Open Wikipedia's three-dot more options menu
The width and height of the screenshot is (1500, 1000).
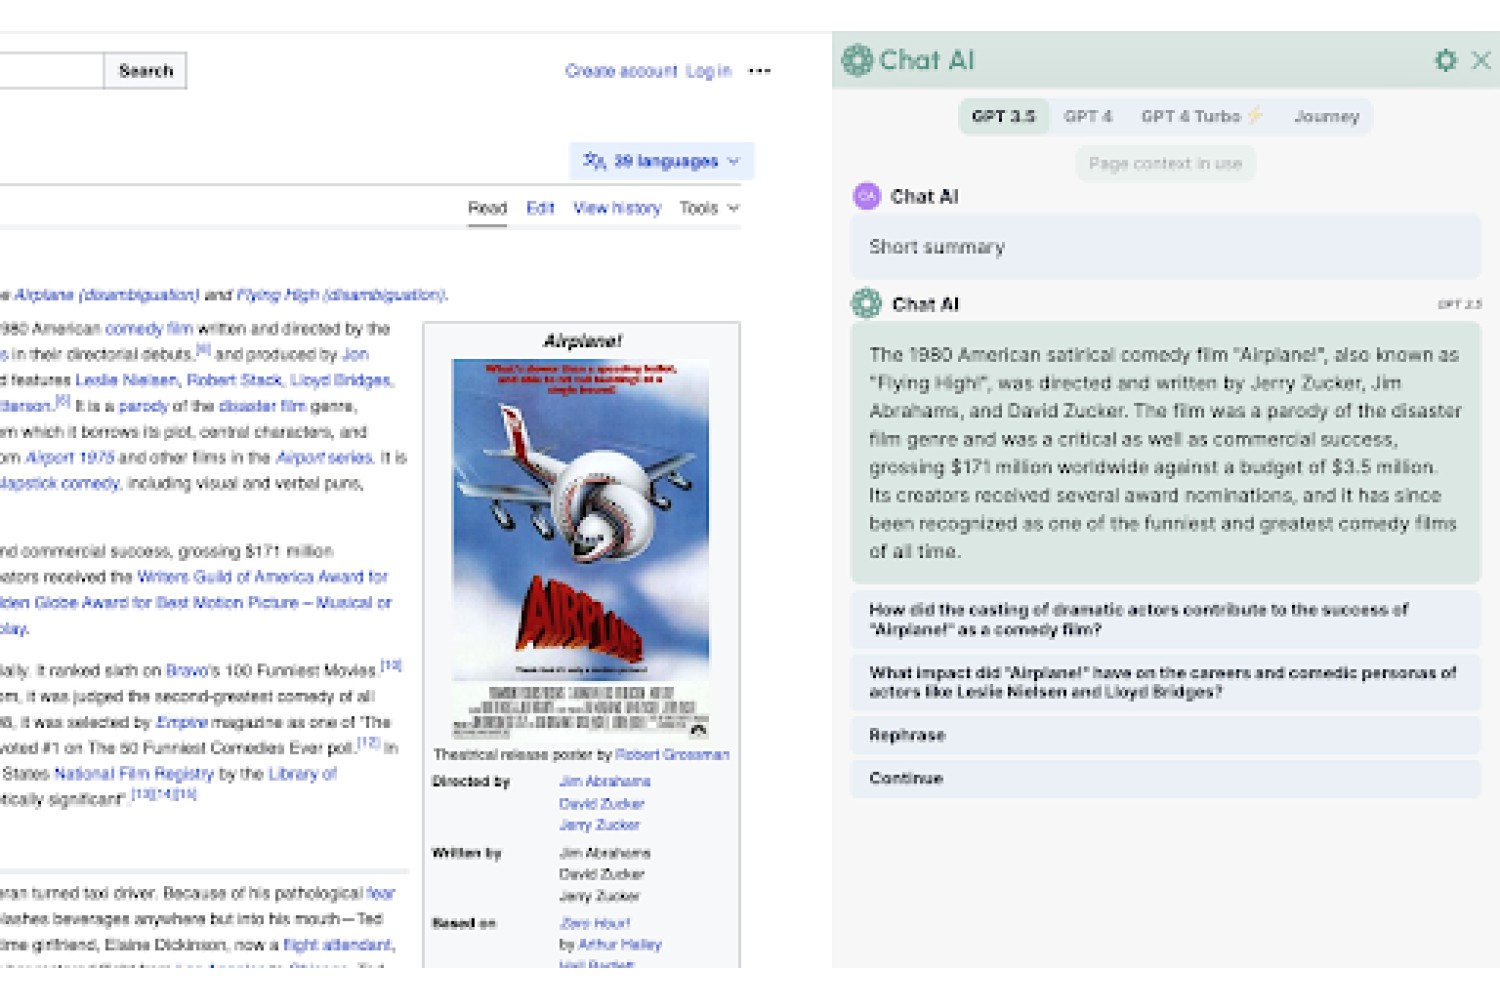point(759,71)
